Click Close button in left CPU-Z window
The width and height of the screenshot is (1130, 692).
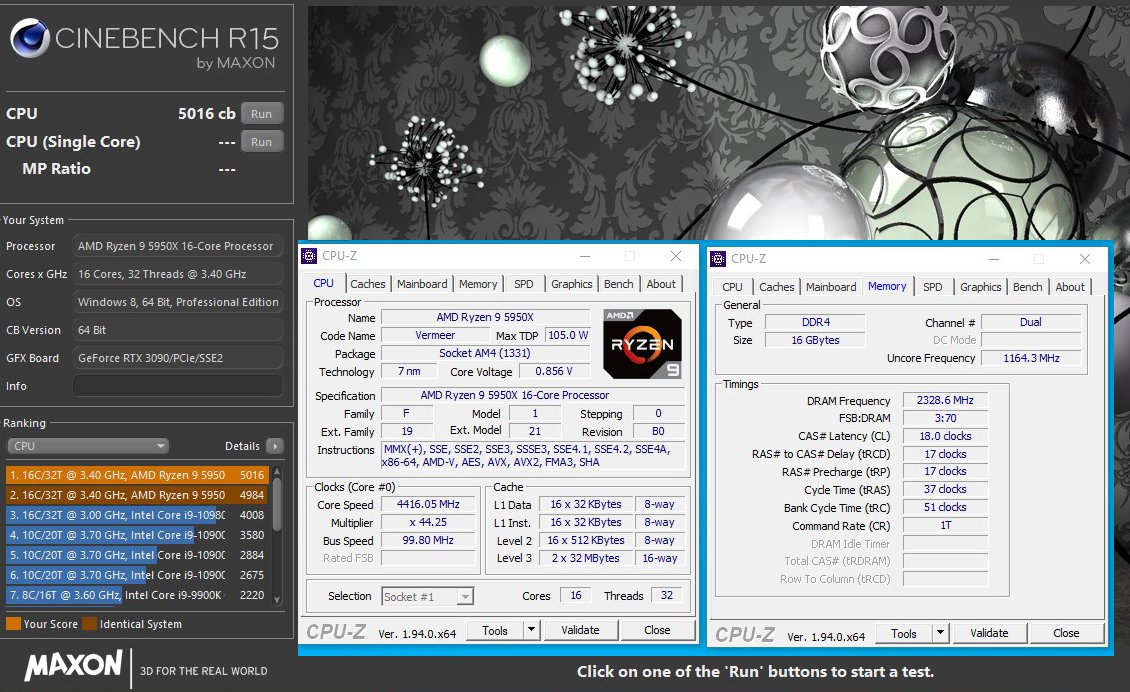(x=657, y=630)
